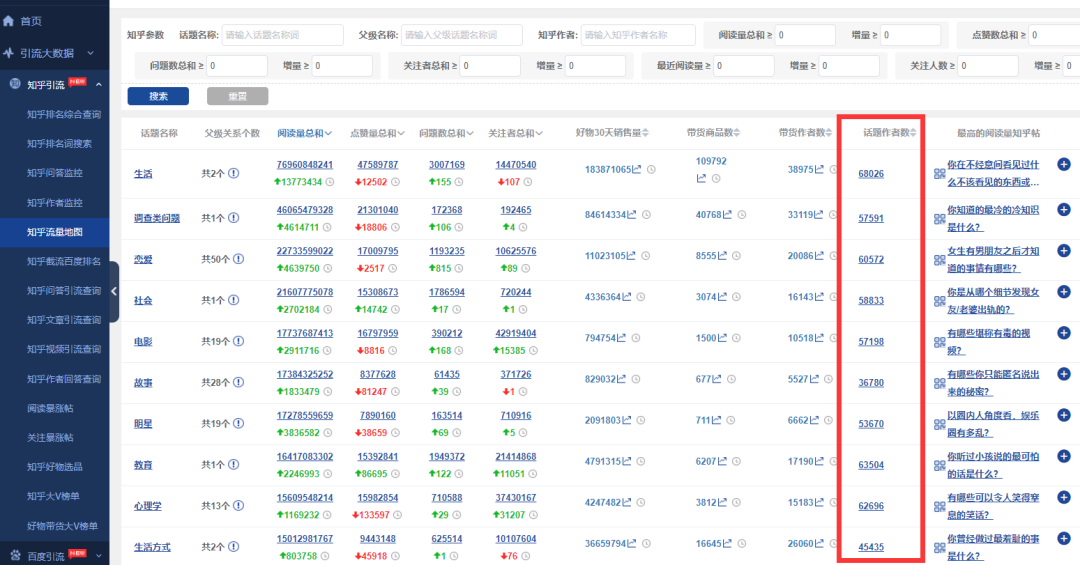Image resolution: width=1080 pixels, height=565 pixels.
Task: Open 阅读暴涨帖 menu item
Action: [x=50, y=408]
